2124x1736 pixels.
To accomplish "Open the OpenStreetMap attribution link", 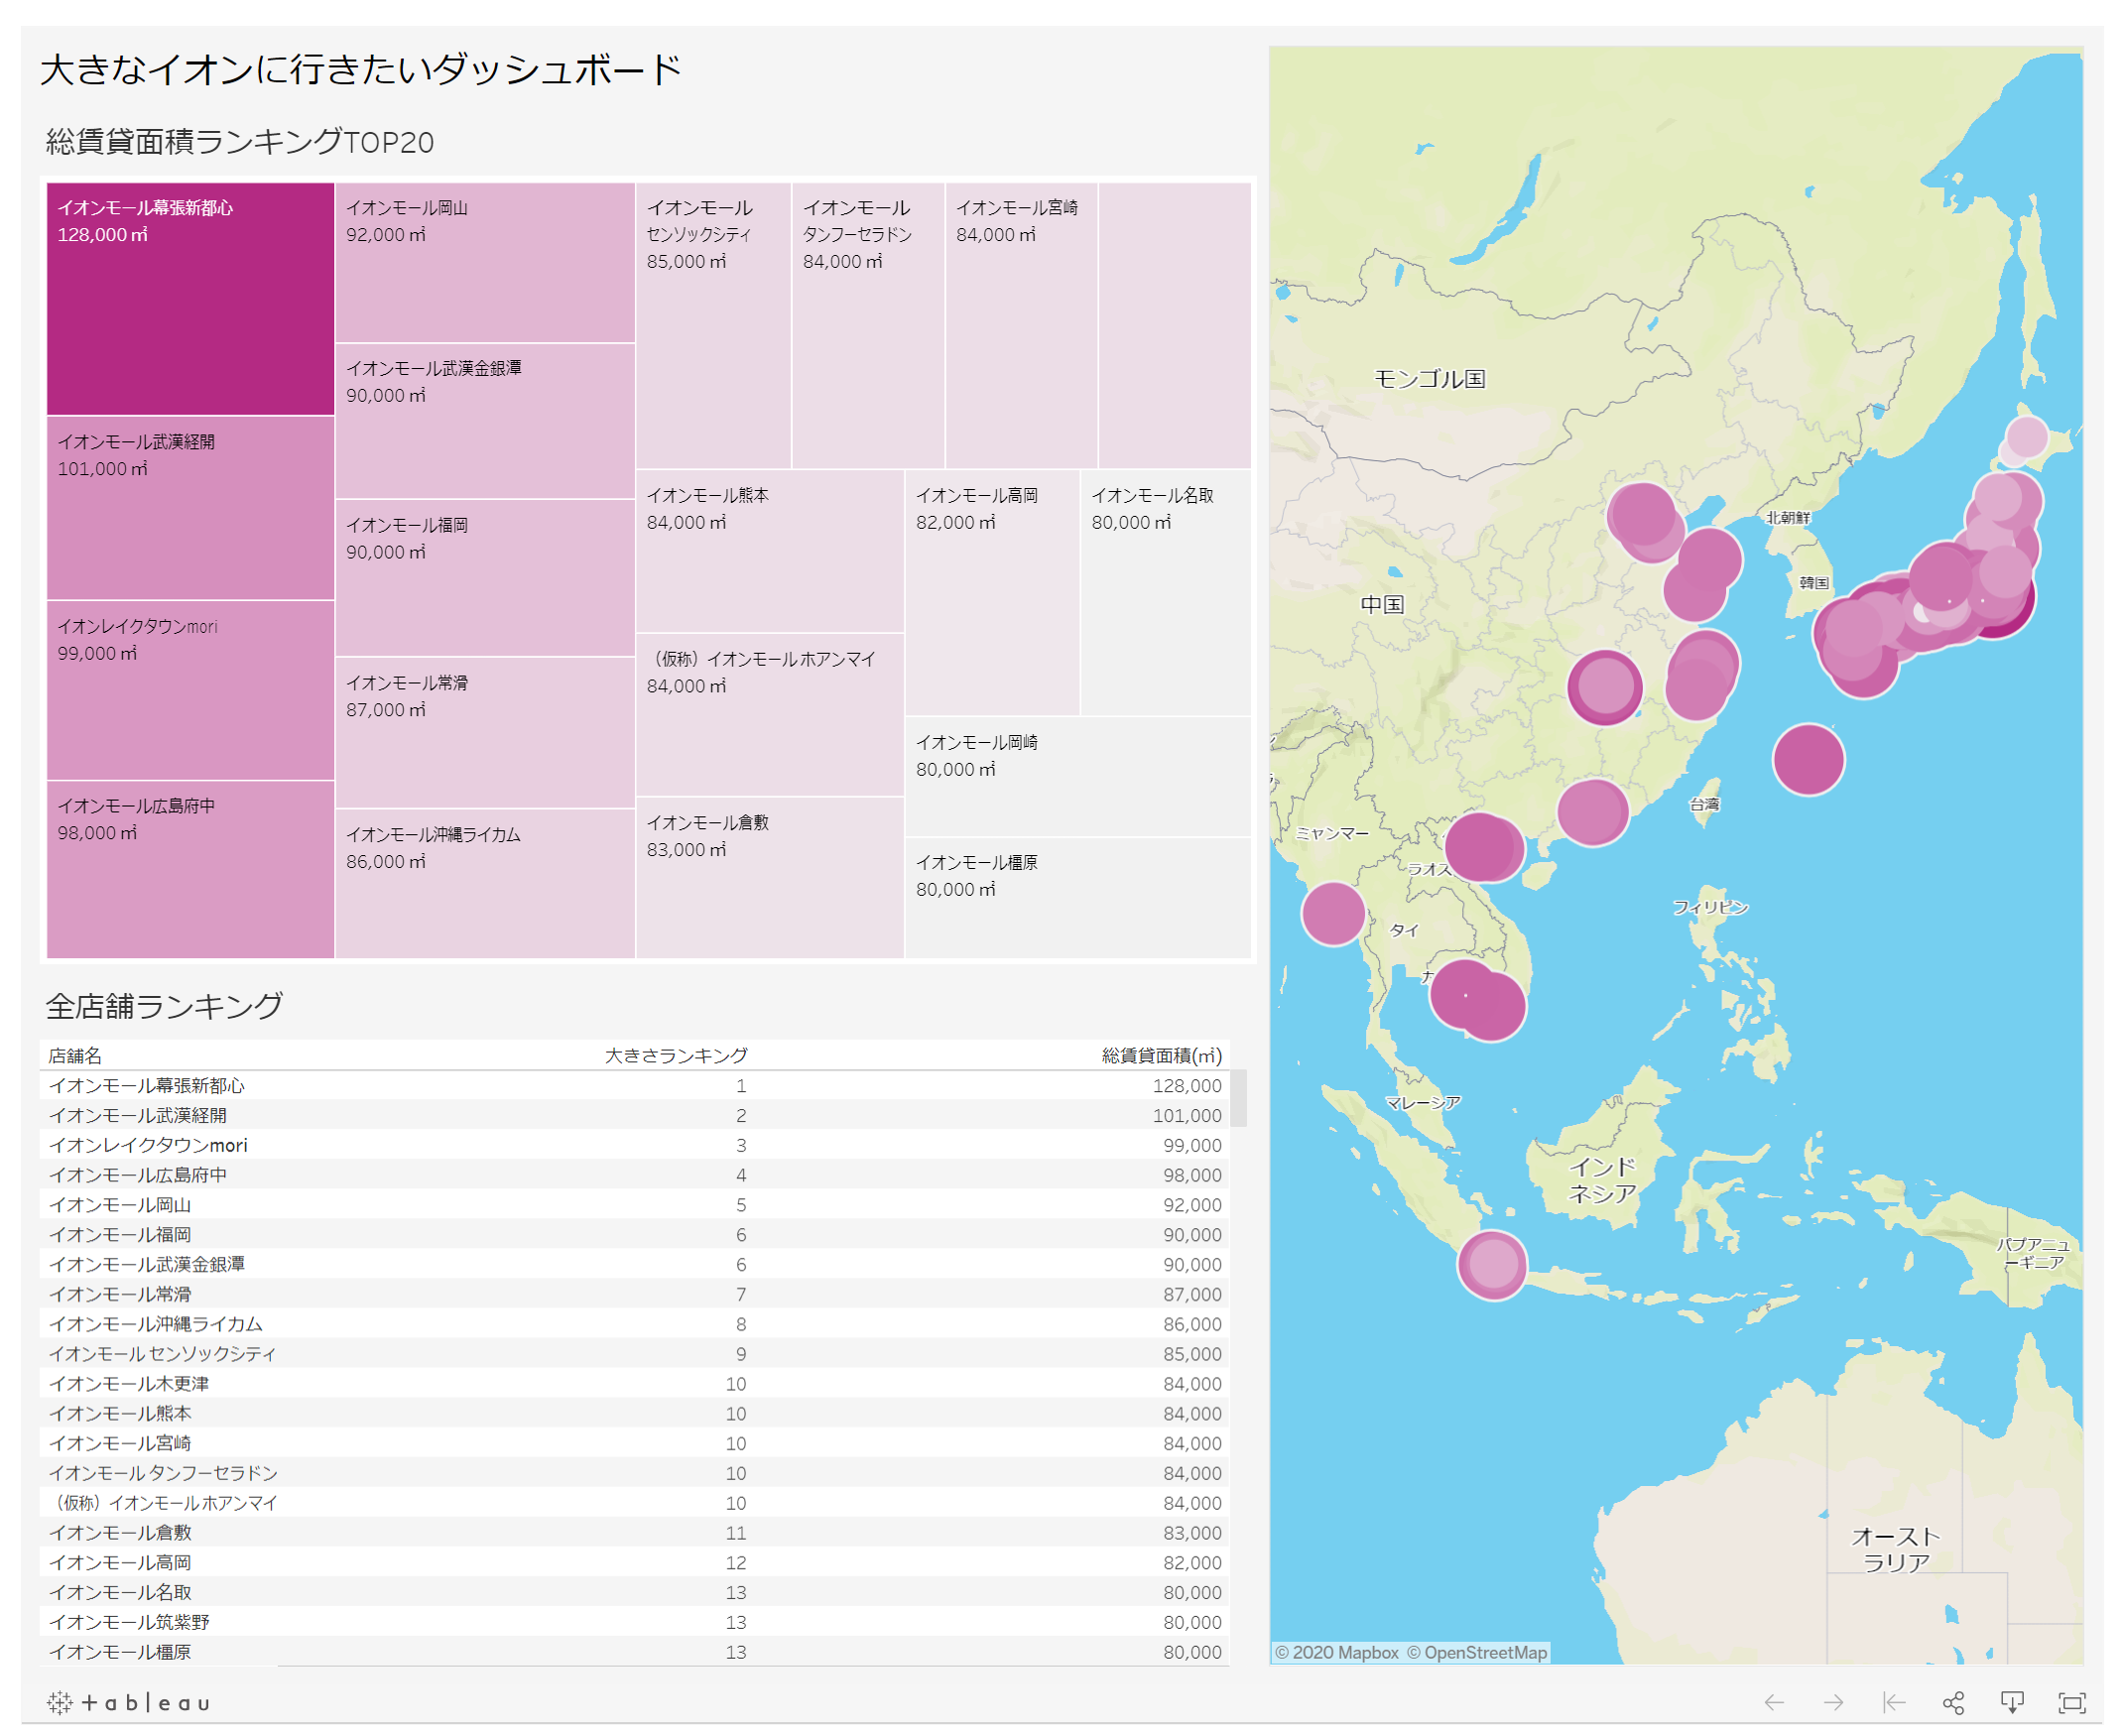I will tap(1477, 1653).
